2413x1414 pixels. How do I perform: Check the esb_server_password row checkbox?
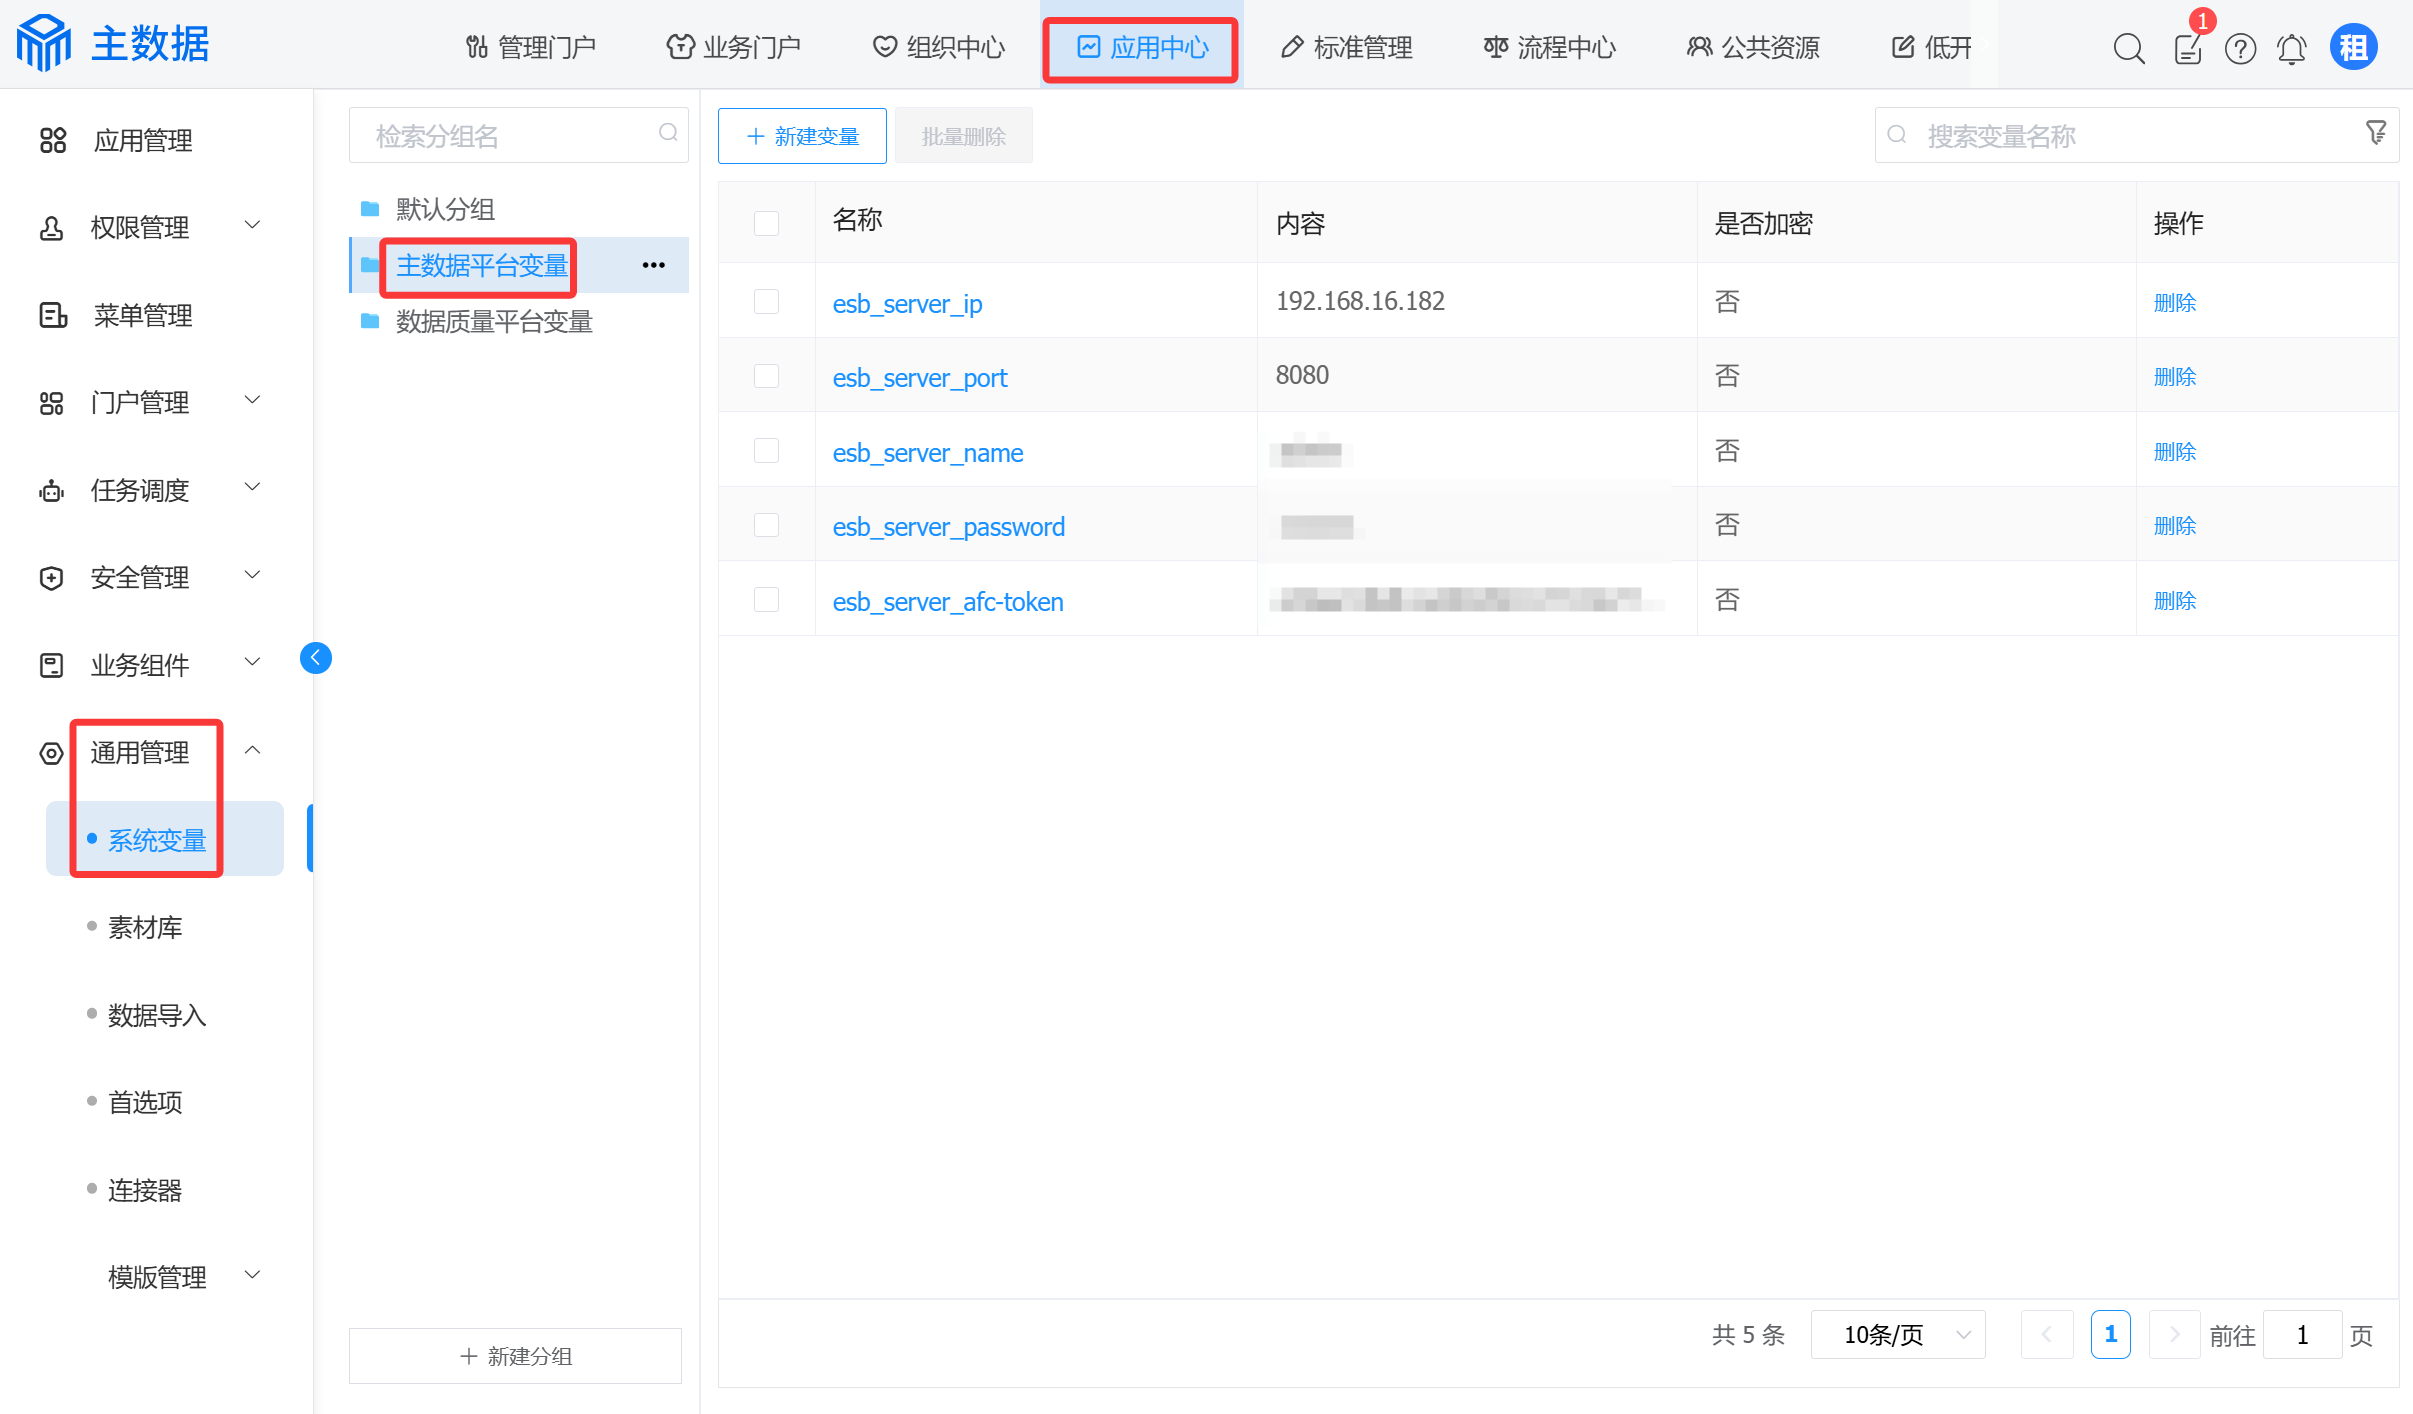[766, 526]
